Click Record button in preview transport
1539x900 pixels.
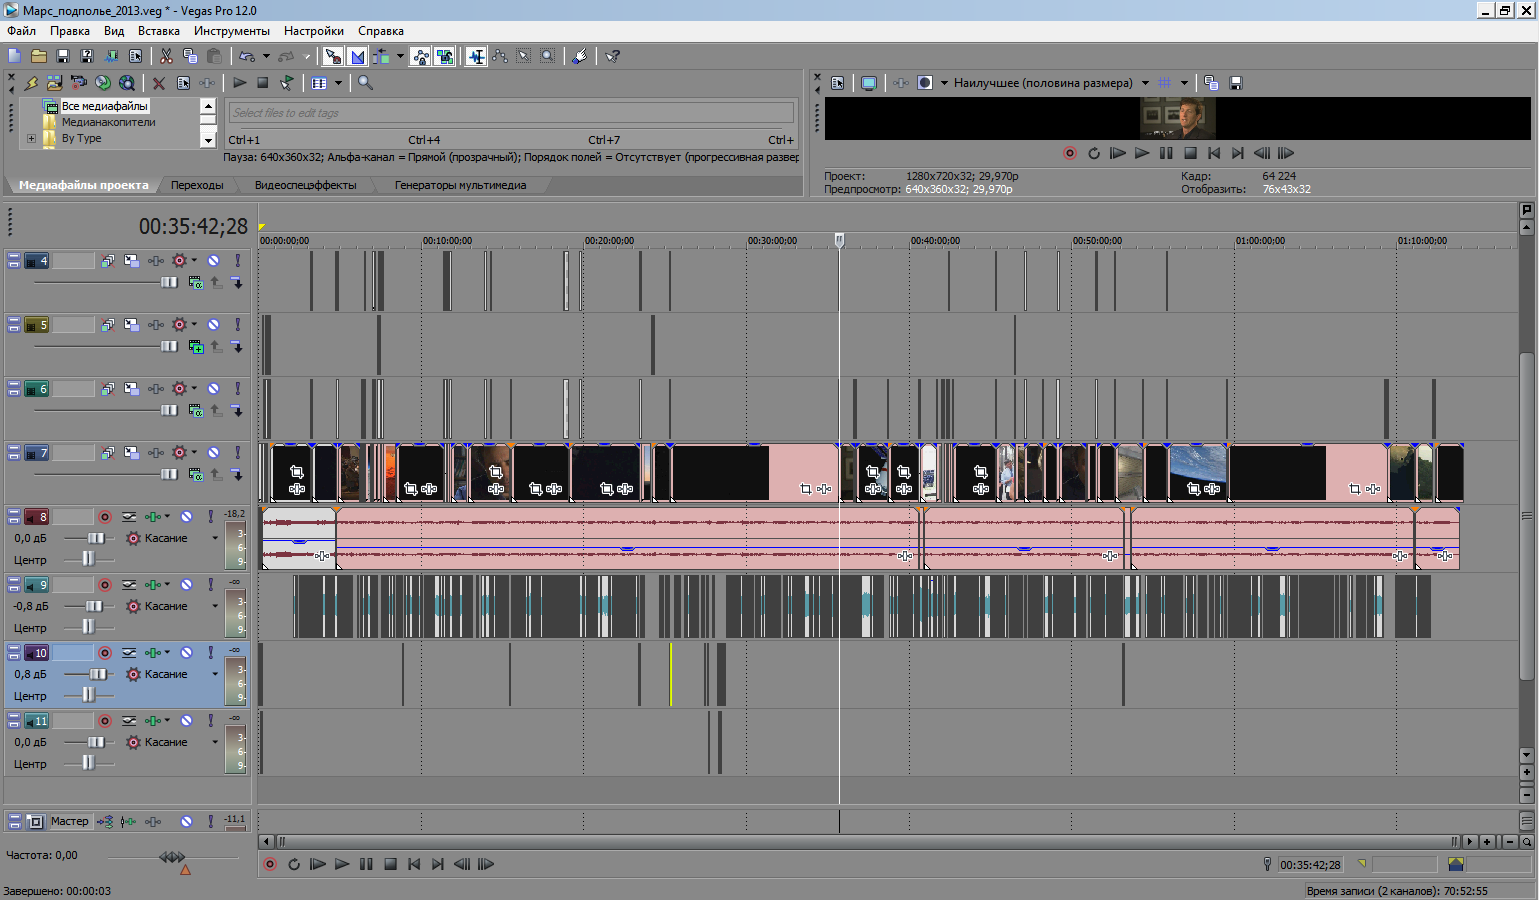(x=1070, y=153)
